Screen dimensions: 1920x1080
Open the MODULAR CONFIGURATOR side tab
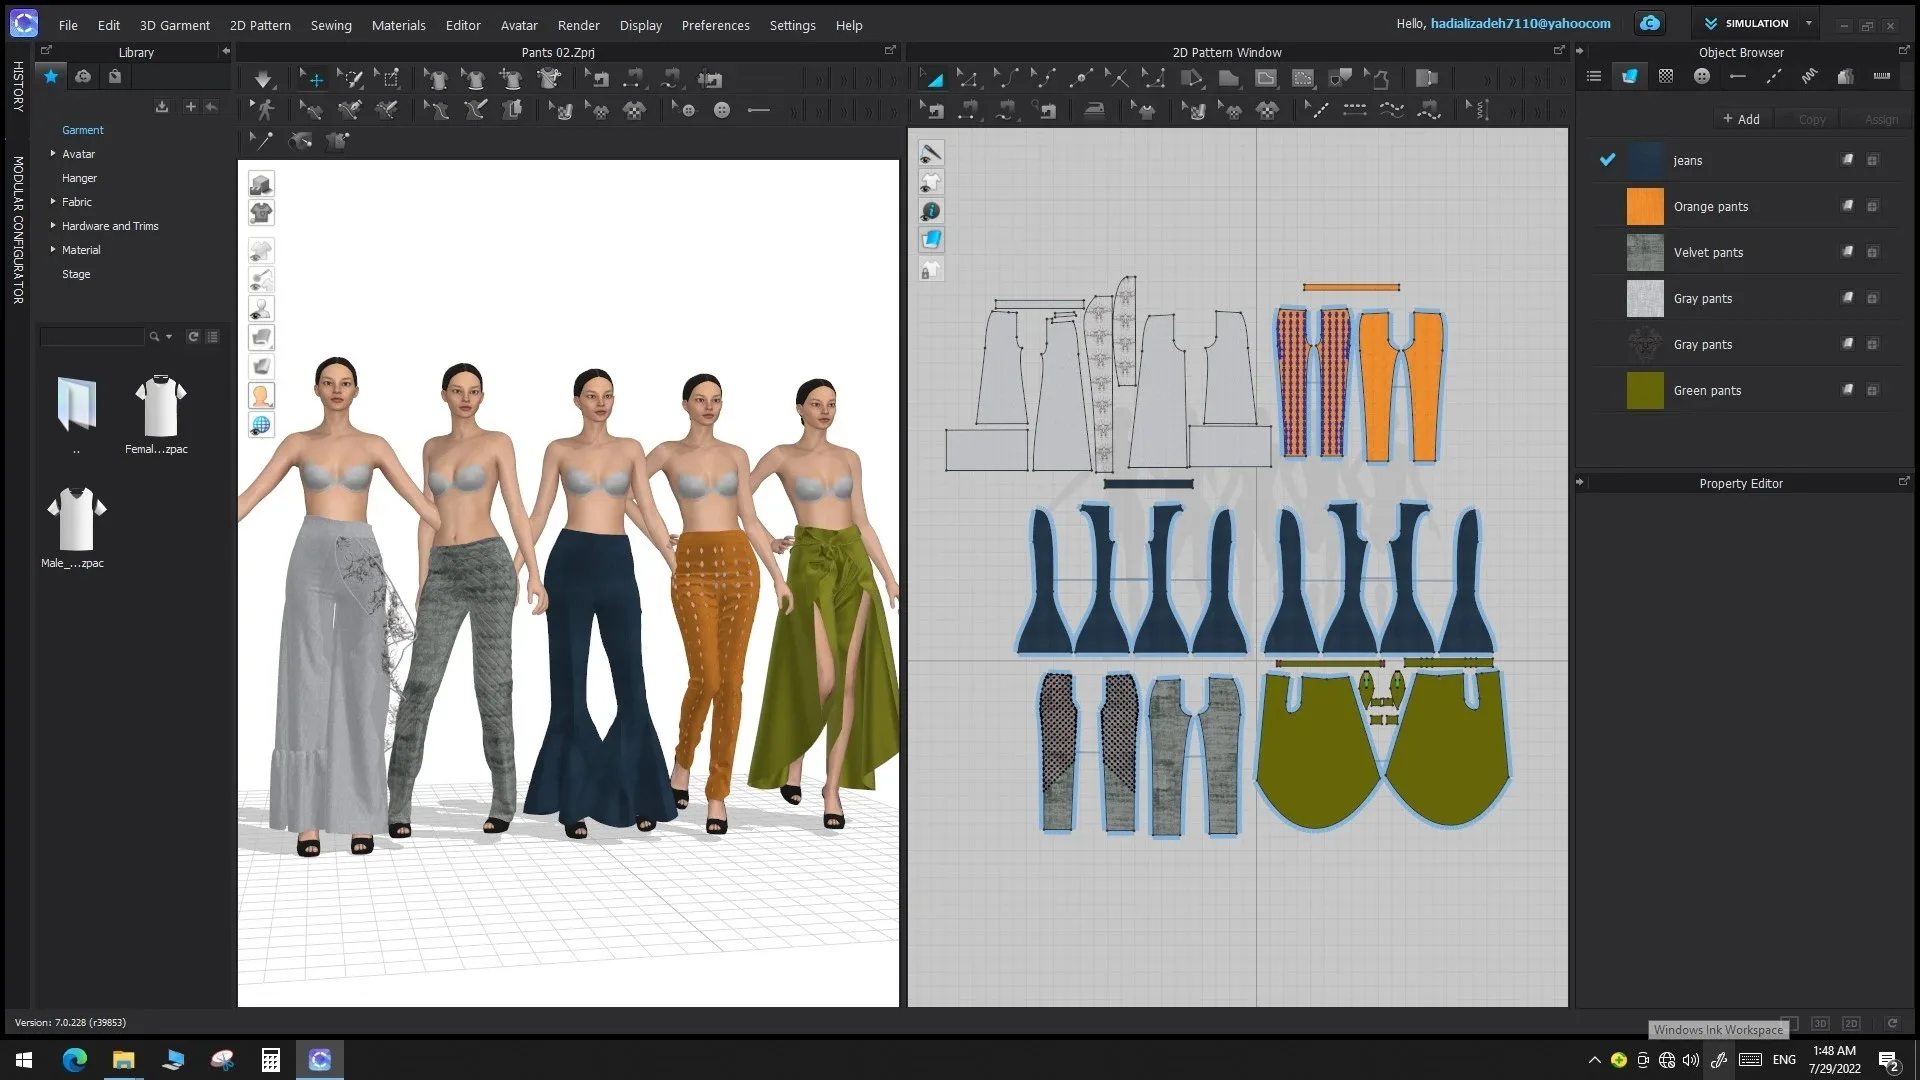[18, 230]
